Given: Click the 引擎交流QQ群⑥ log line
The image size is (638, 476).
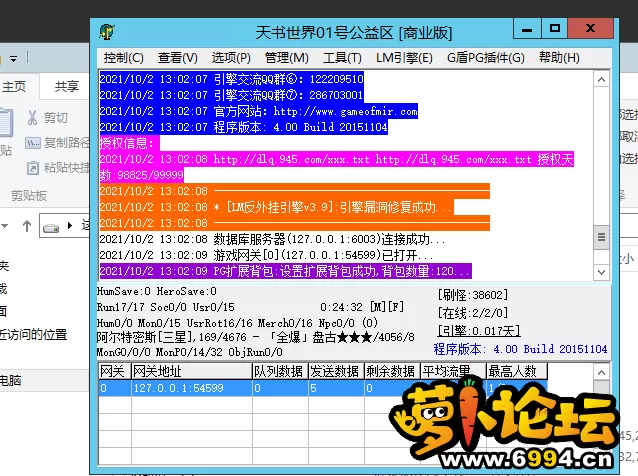Looking at the screenshot, I should (232, 79).
